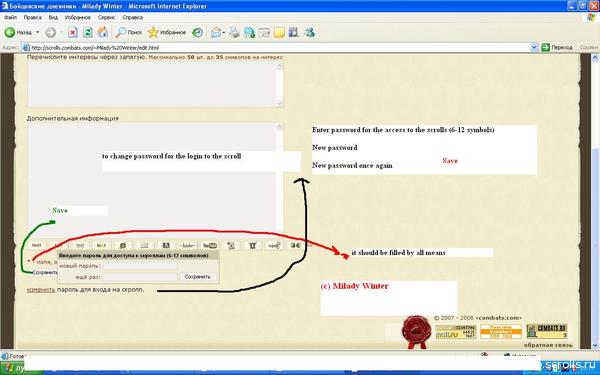This screenshot has width=600, height=375.
Task: Open the combats.ru counter banner
Action: point(546,331)
